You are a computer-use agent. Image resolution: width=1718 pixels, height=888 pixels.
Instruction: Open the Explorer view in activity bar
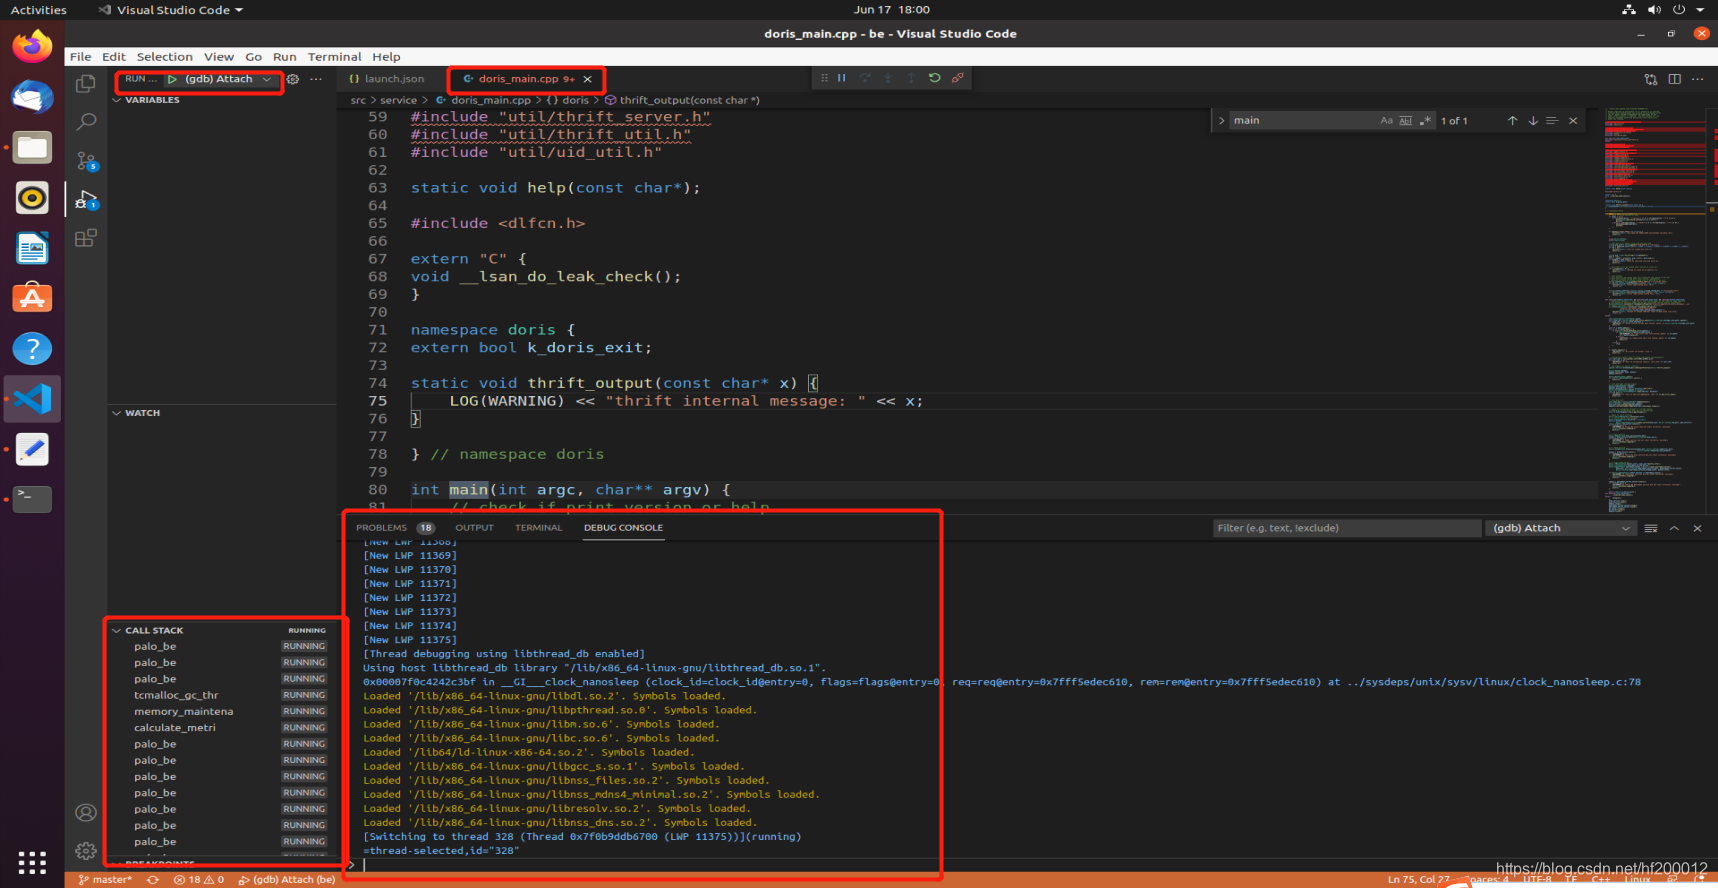[86, 84]
